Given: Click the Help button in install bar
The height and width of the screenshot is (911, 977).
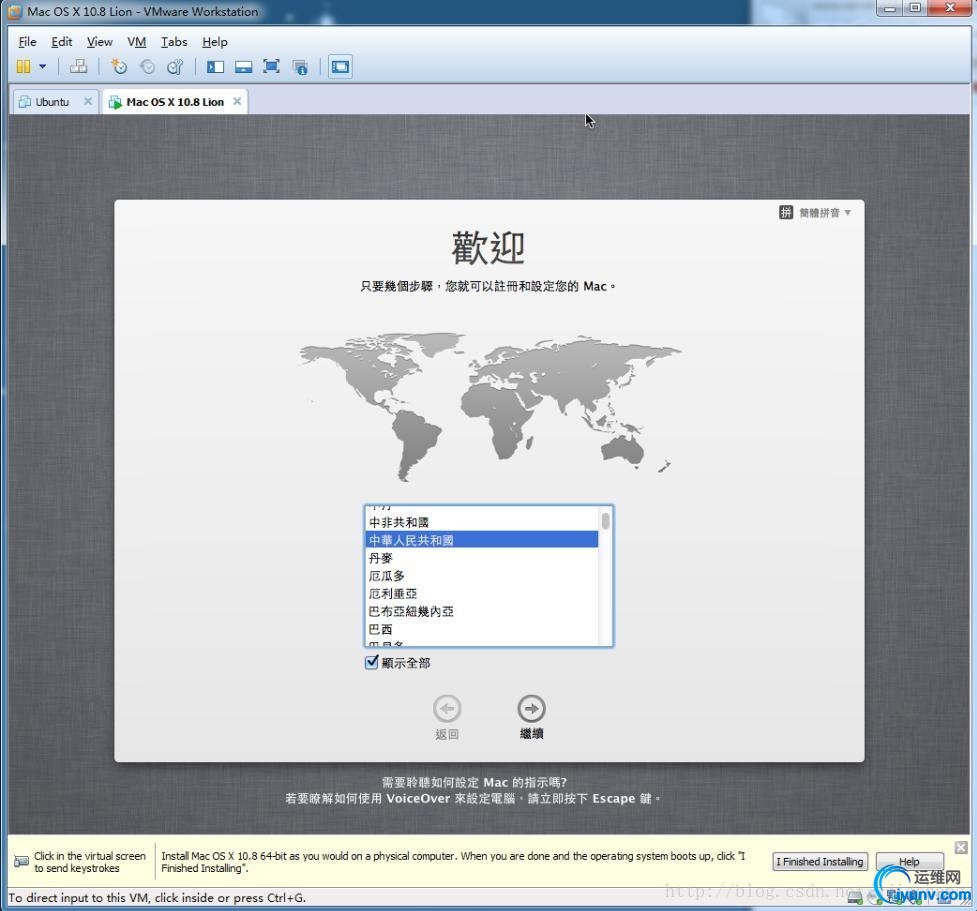Looking at the screenshot, I should (909, 862).
